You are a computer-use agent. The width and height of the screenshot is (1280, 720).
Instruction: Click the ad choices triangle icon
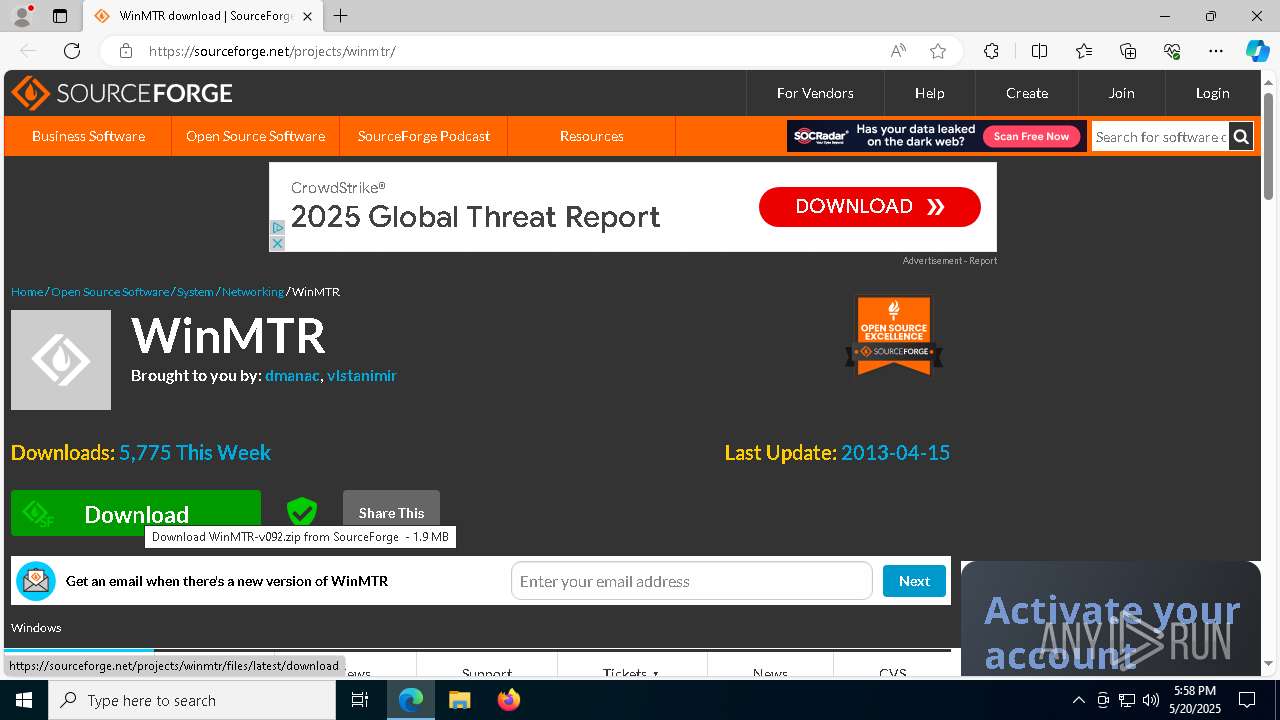tap(277, 228)
